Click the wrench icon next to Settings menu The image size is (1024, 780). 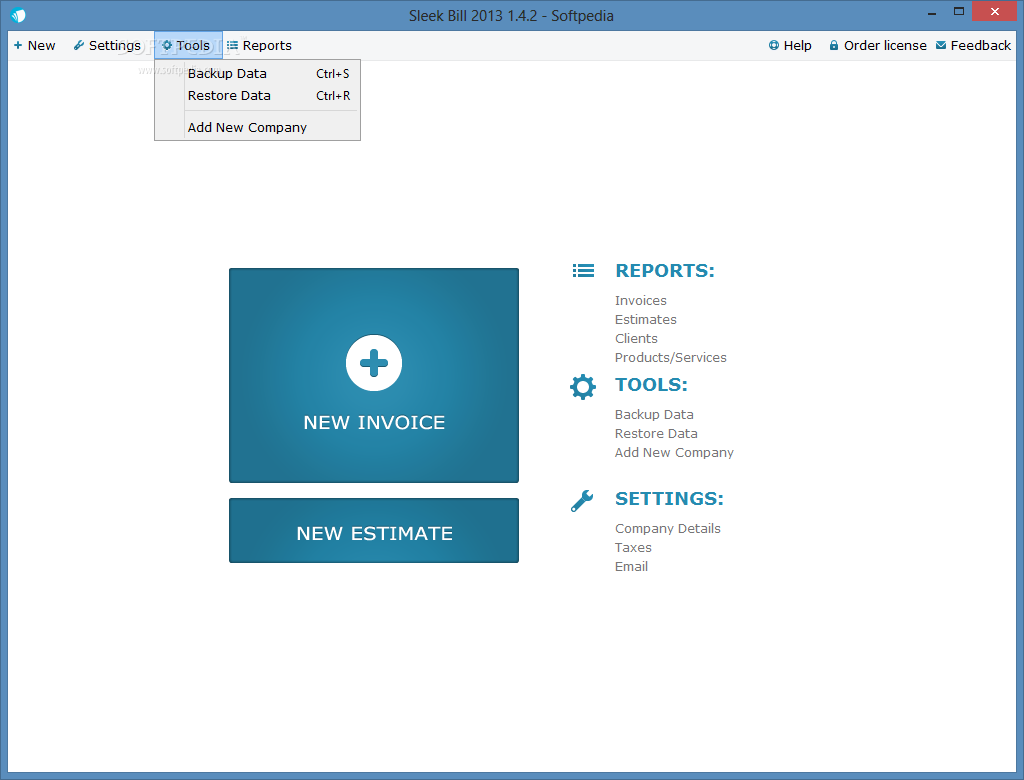point(78,45)
